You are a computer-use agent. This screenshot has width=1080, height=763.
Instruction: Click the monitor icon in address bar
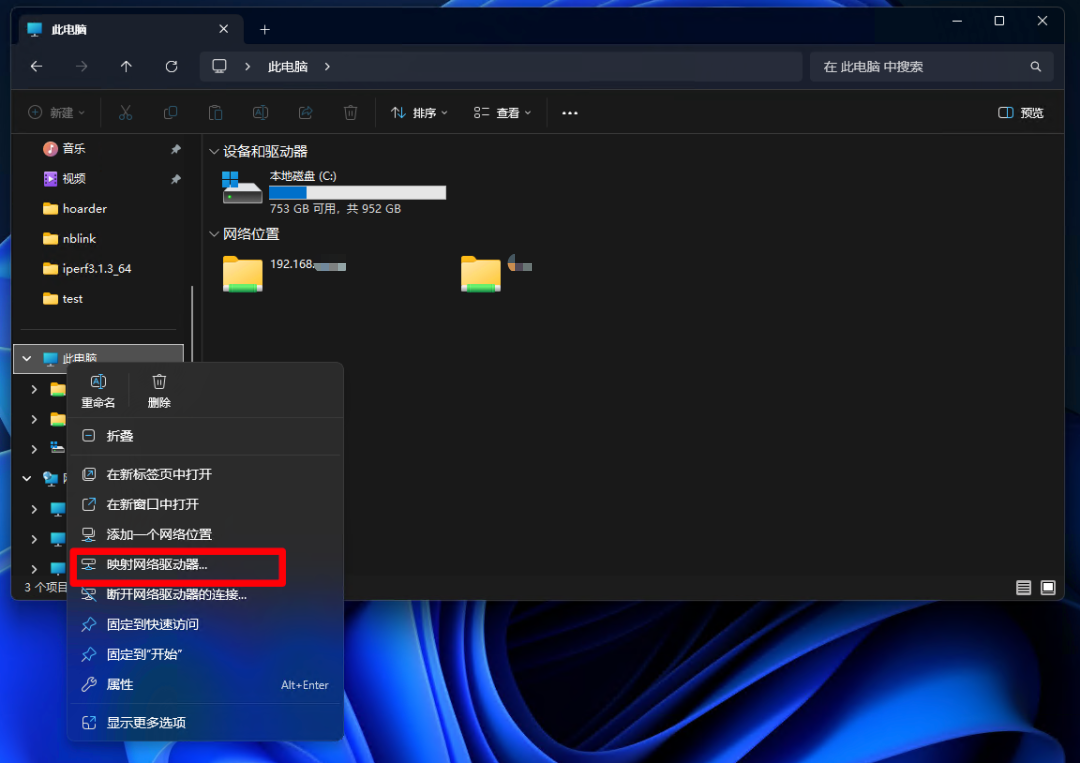click(x=219, y=66)
